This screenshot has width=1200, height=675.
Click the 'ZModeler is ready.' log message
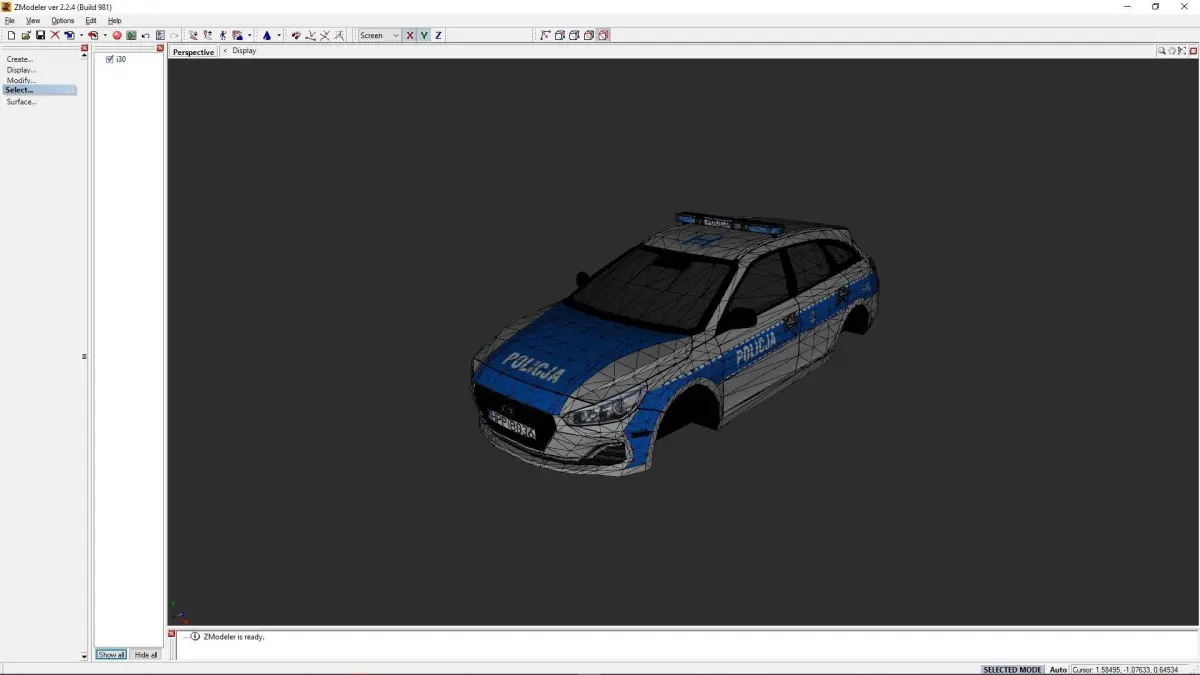tap(234, 636)
